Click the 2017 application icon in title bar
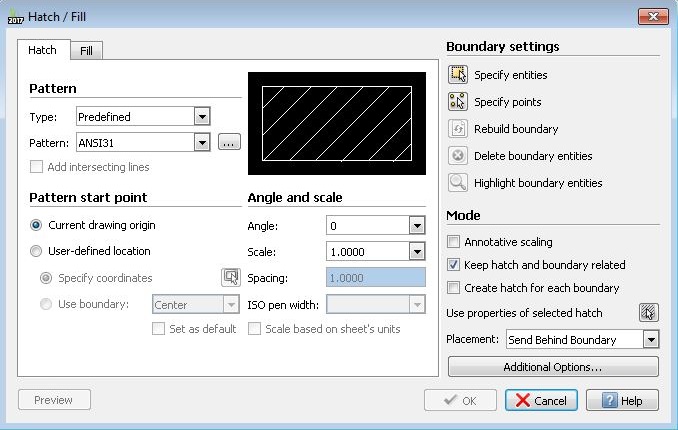 (x=16, y=18)
